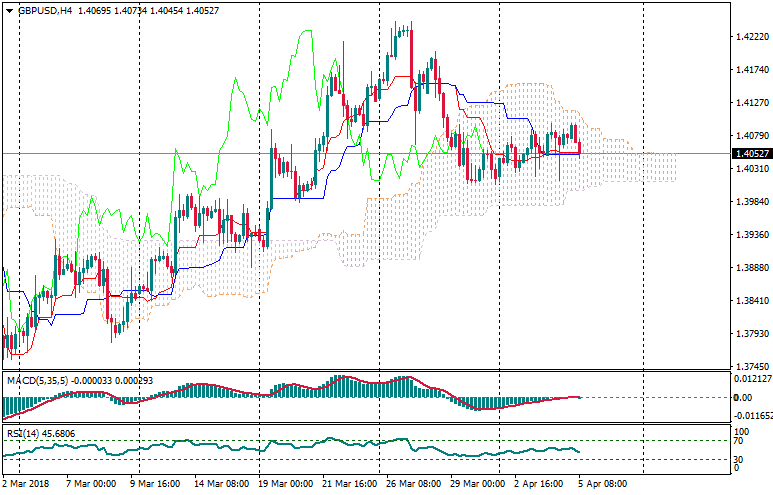The image size is (773, 495).
Task: Click the MACD 0.012127 scale value
Action: [x=753, y=379]
